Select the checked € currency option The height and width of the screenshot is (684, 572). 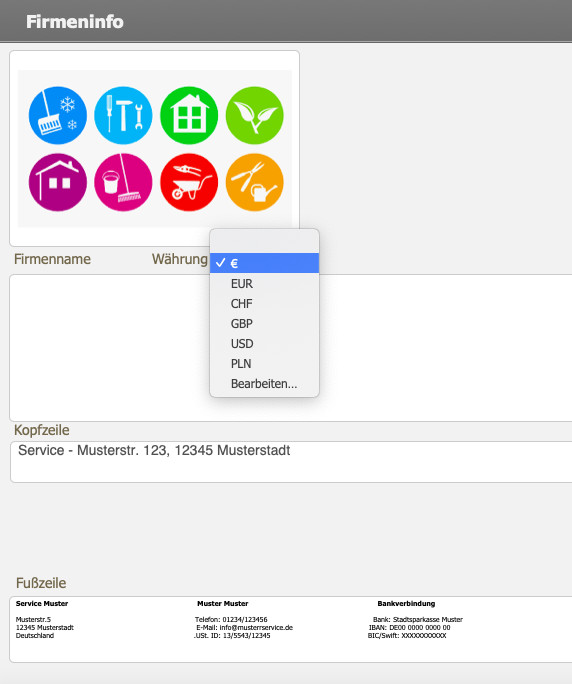pos(264,263)
